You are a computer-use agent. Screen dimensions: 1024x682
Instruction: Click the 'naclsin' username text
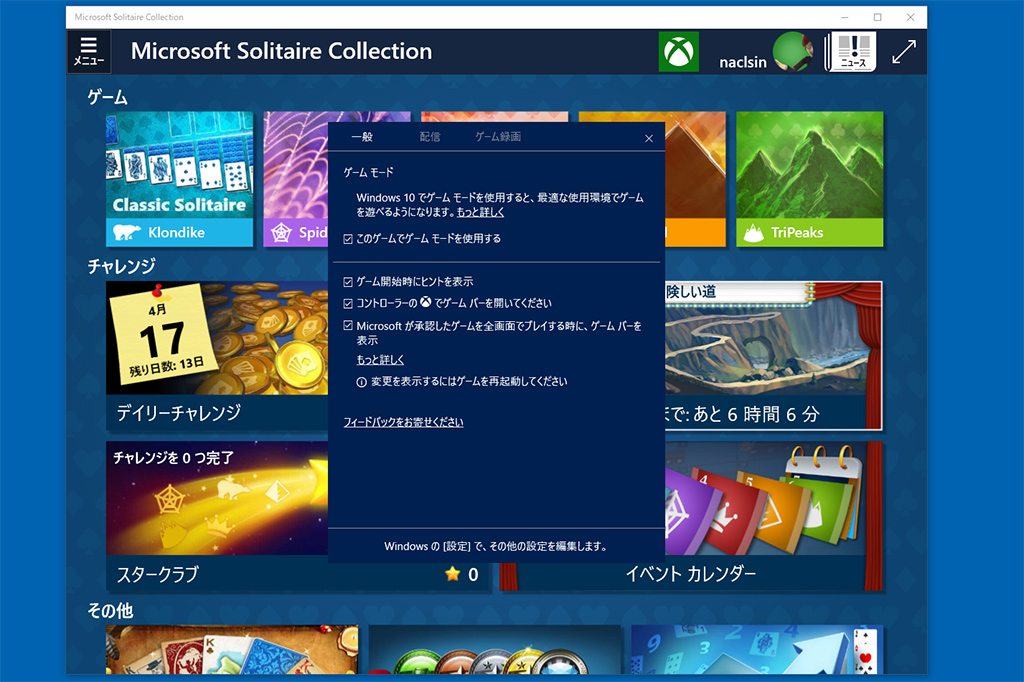743,62
